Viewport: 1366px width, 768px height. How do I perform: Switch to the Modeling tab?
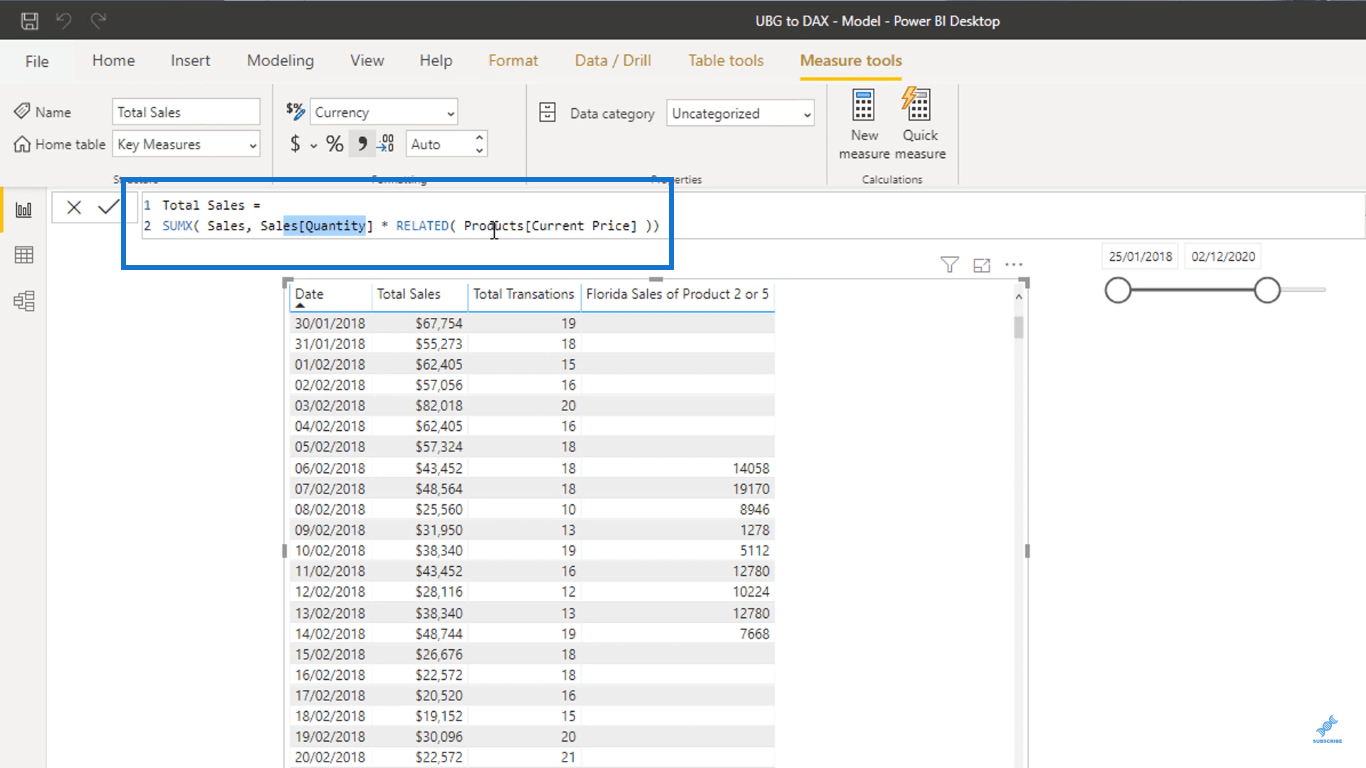click(280, 60)
